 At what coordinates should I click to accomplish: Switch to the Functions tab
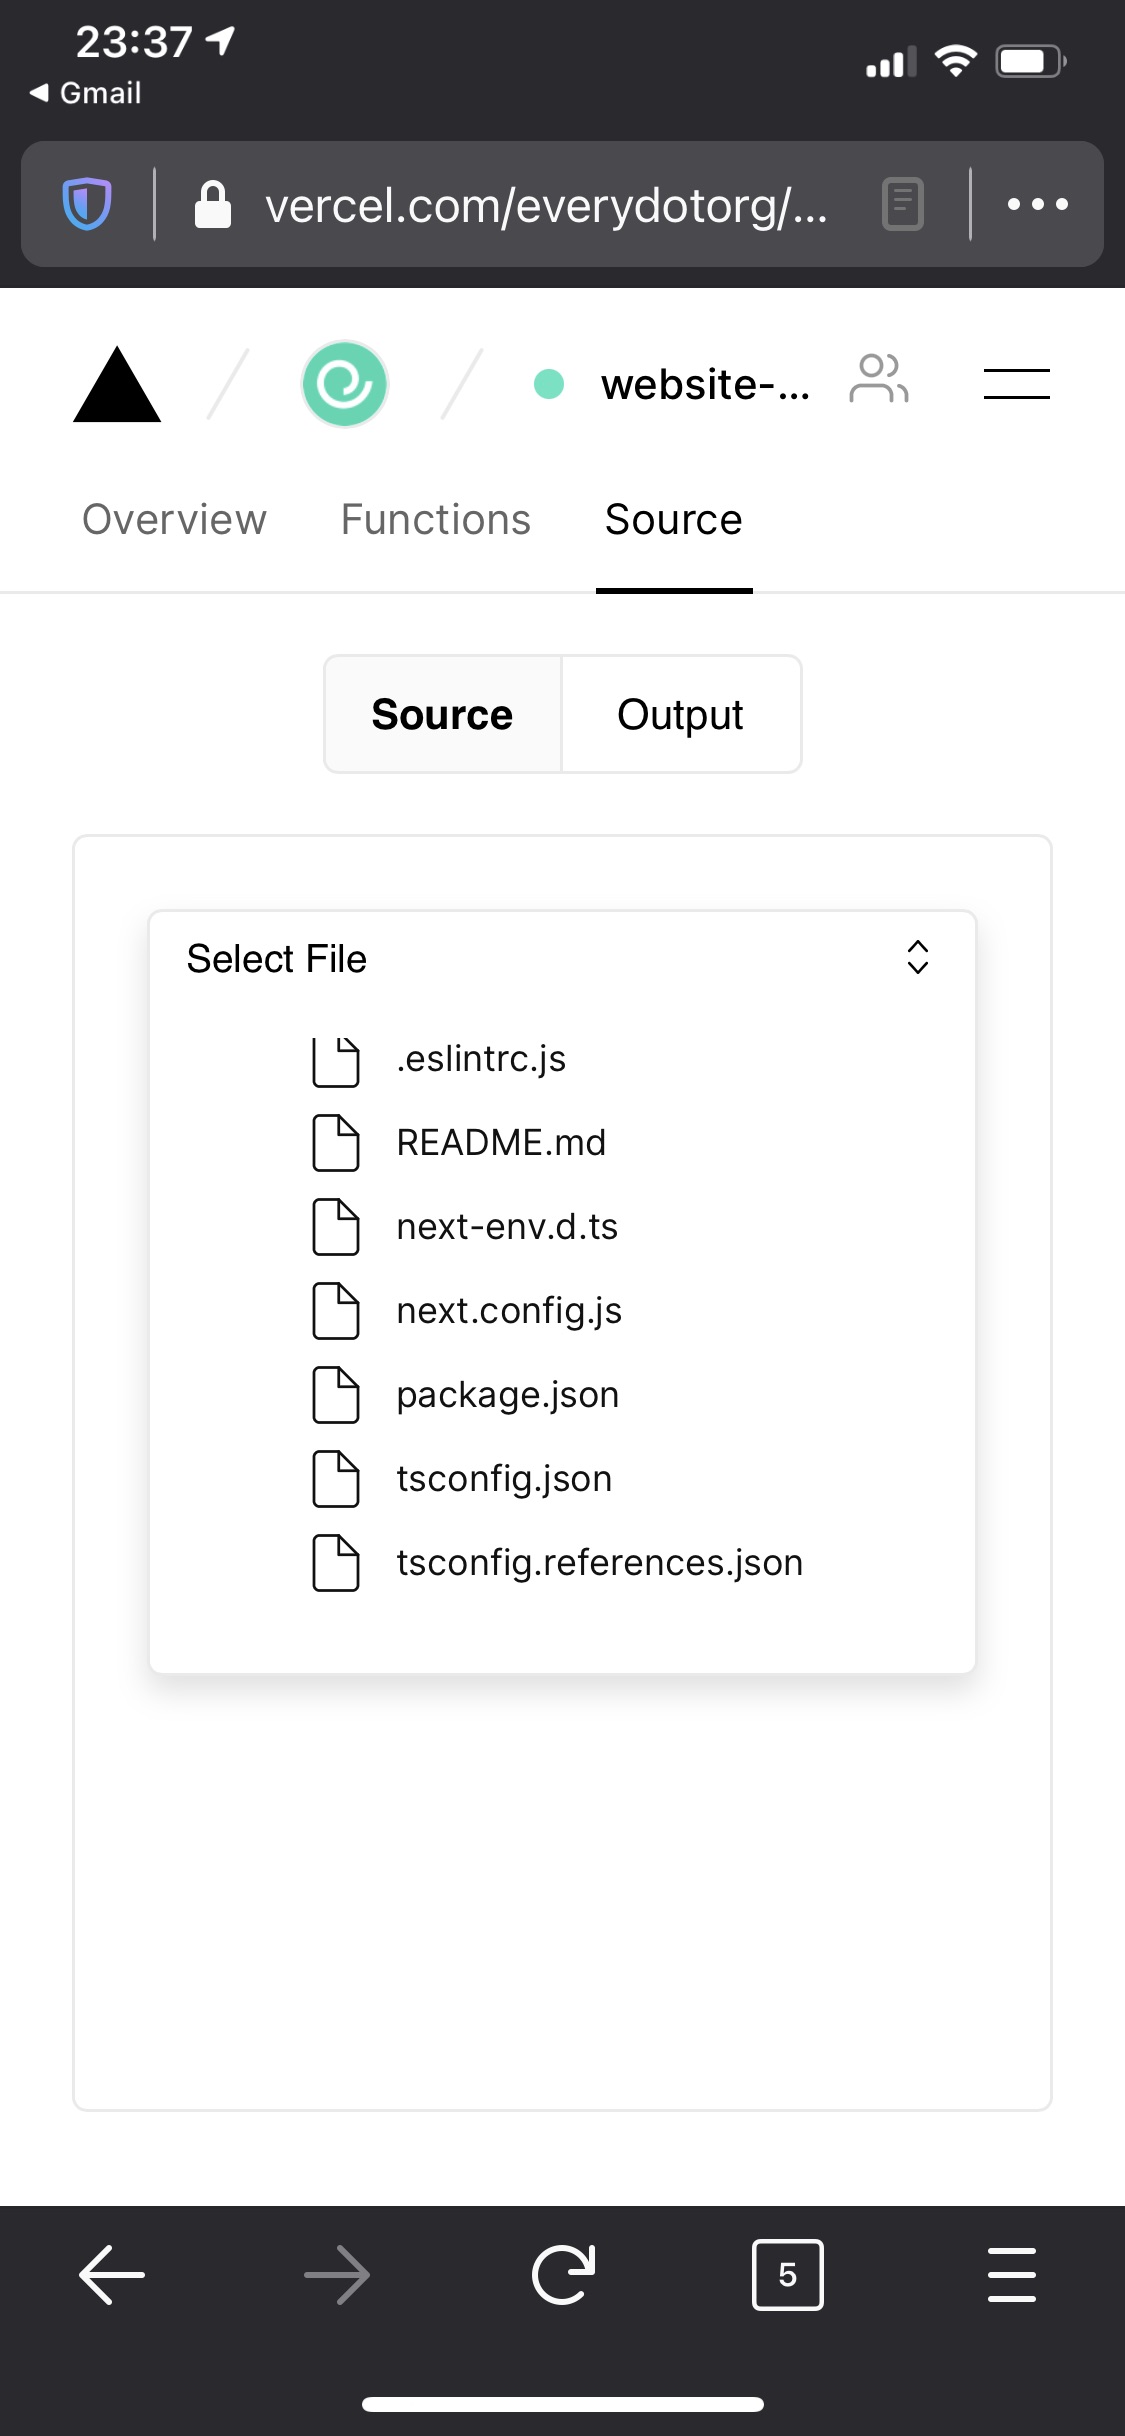436,520
